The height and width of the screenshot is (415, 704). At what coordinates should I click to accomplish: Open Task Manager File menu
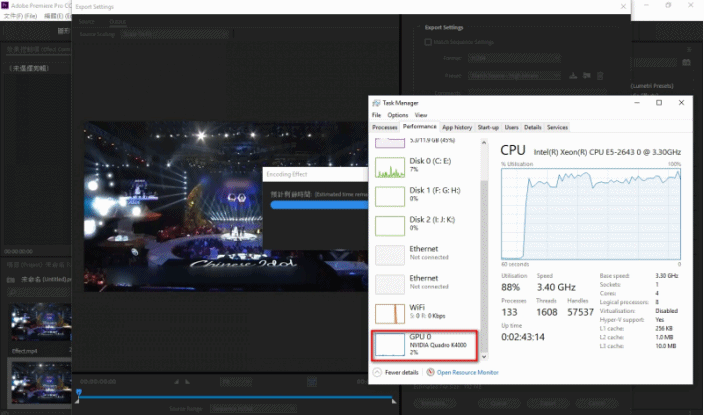(376, 115)
